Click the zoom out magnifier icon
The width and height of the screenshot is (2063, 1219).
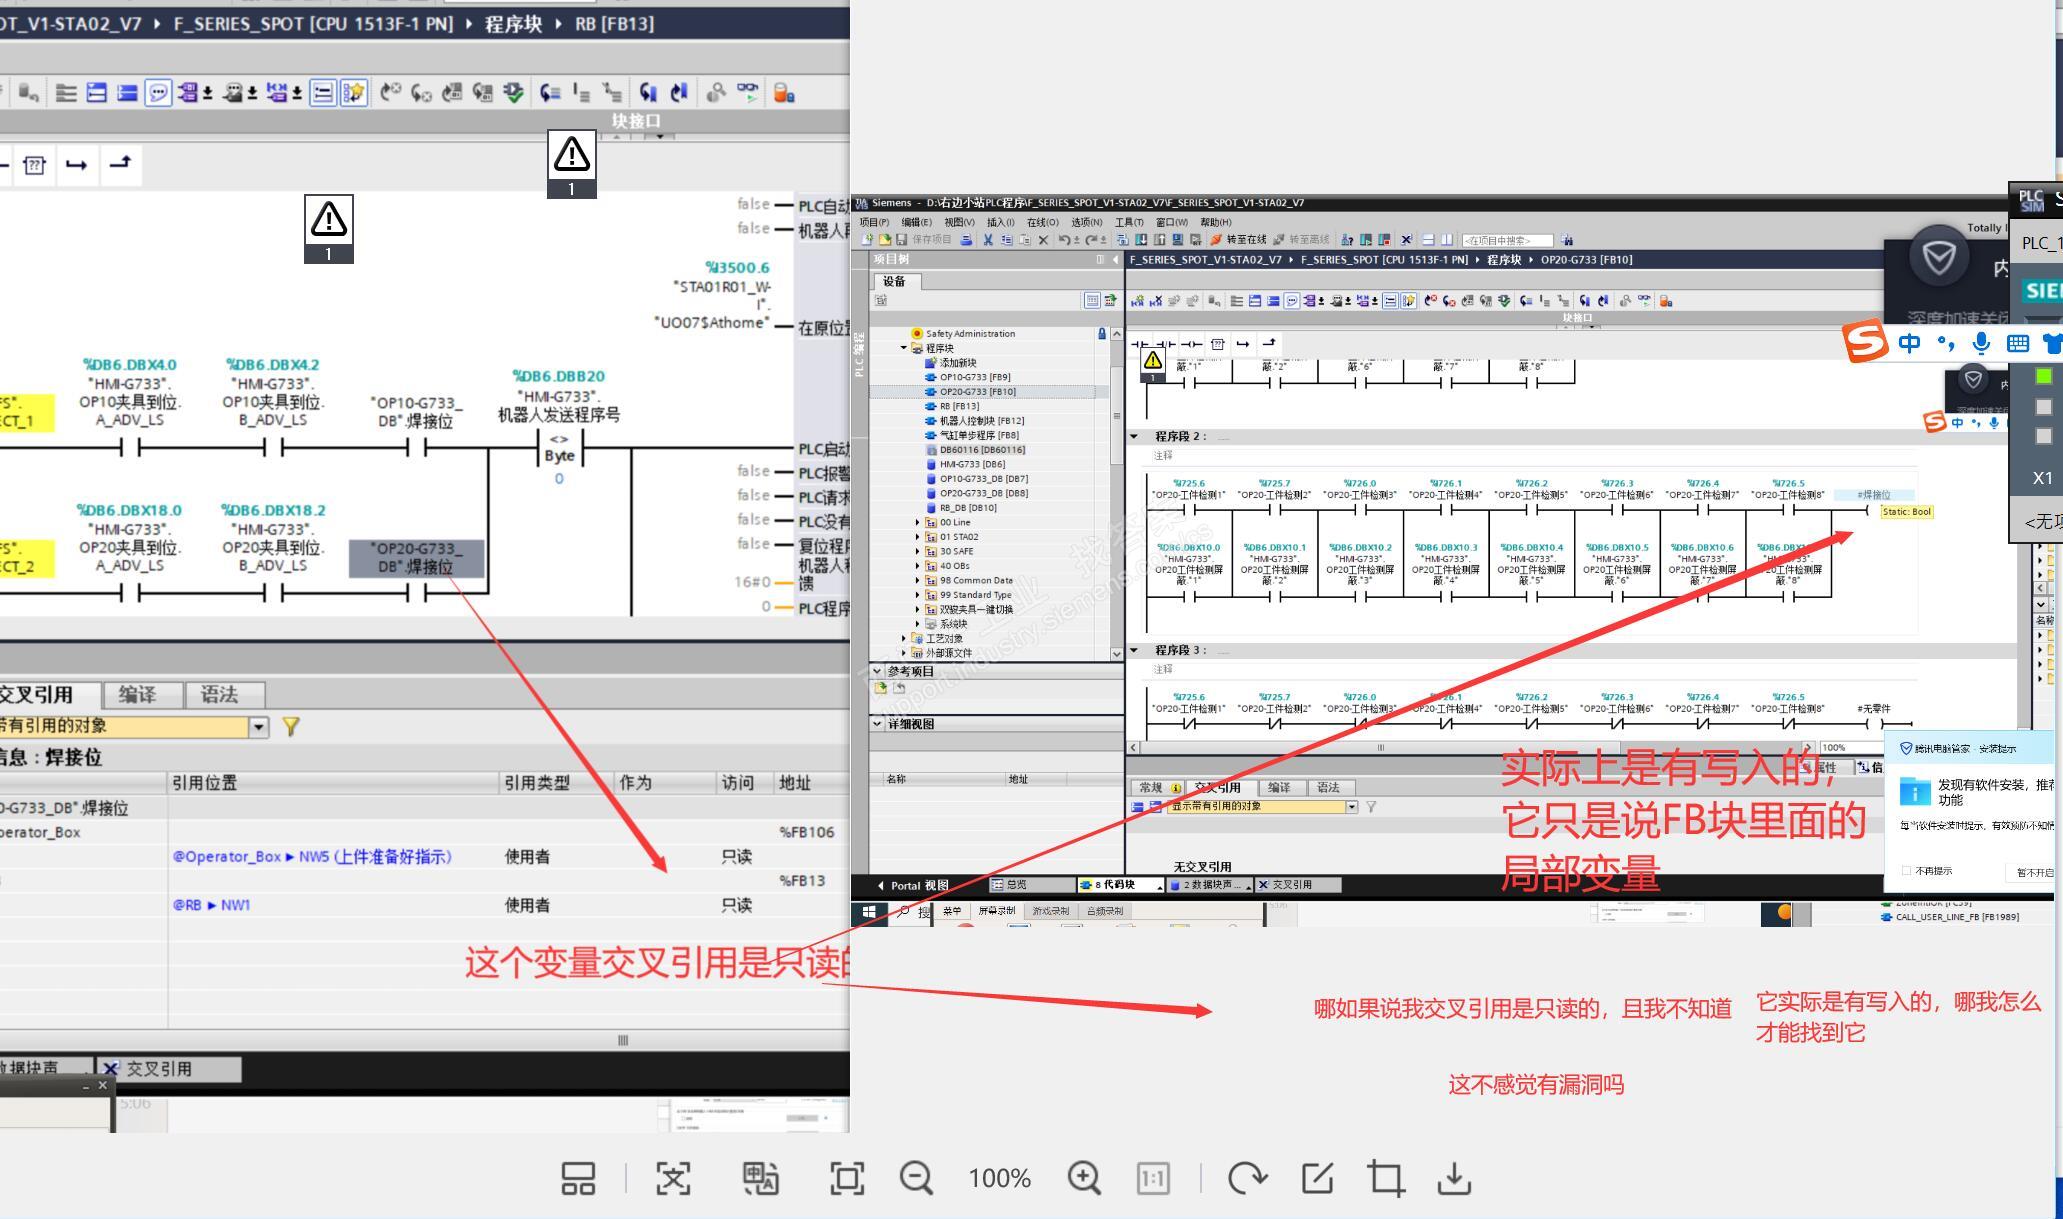tap(916, 1178)
